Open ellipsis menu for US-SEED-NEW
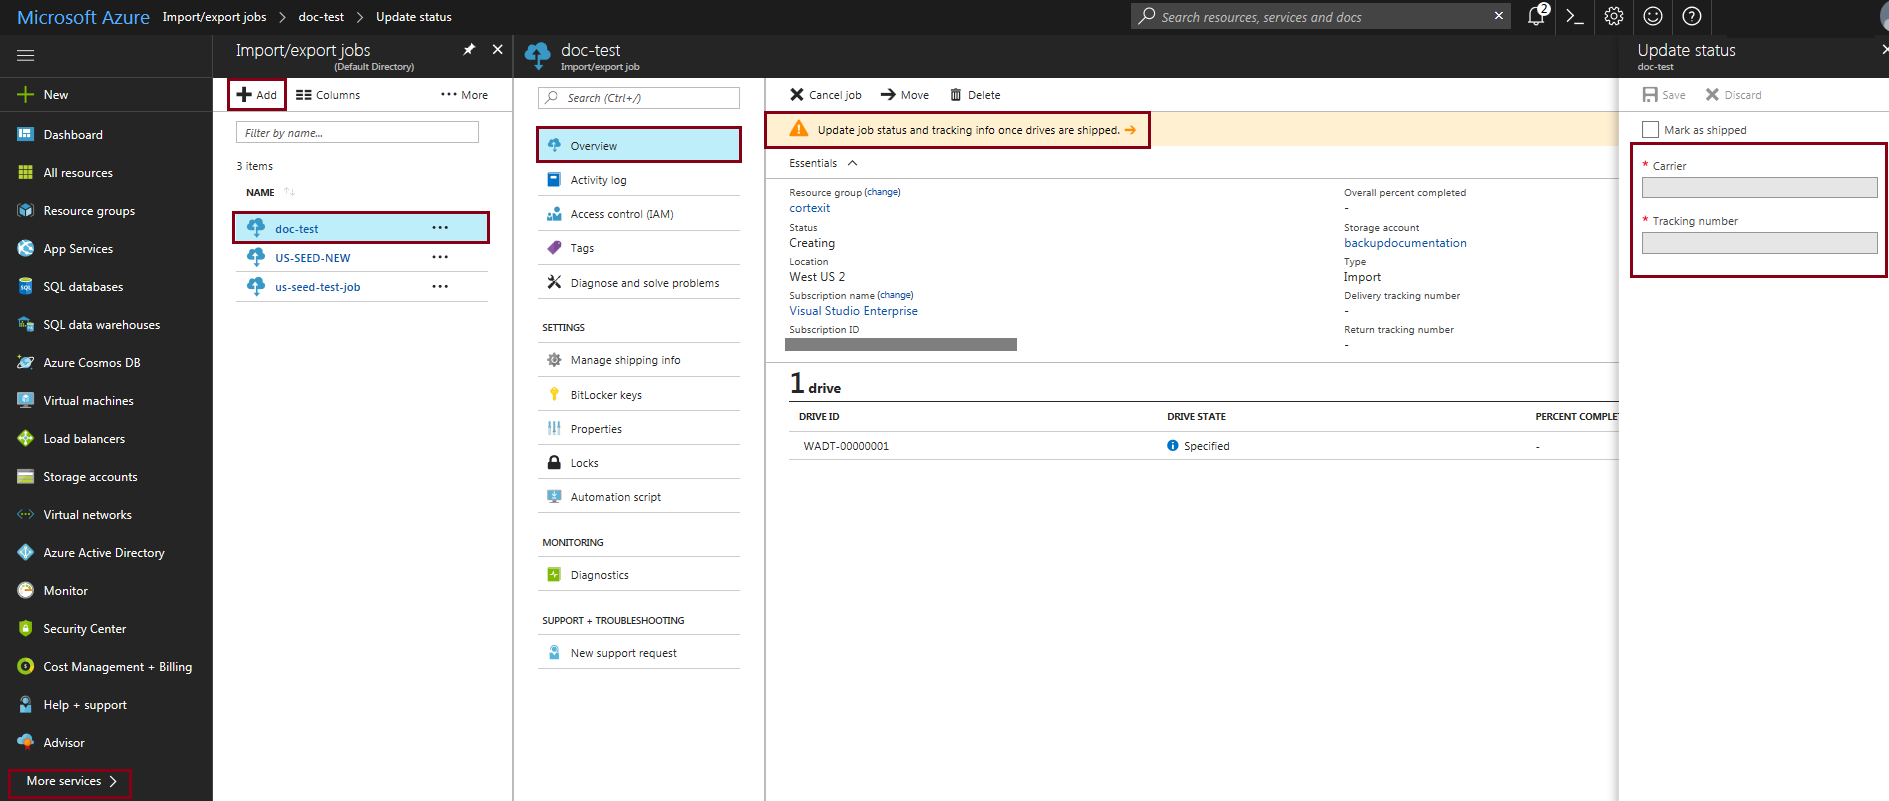 coord(440,257)
